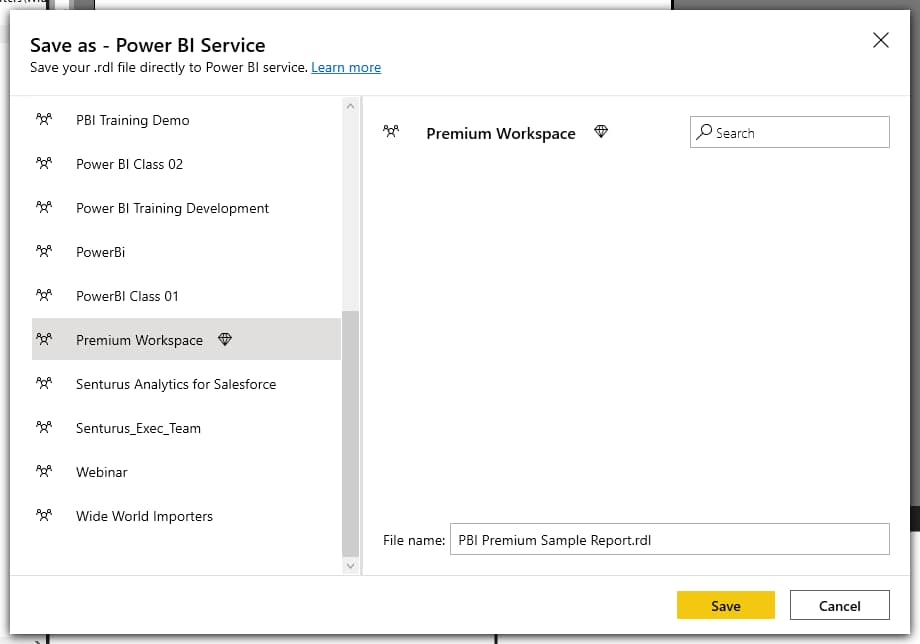Image resolution: width=920 pixels, height=644 pixels.
Task: Click the workspace icon beside Wide World Importers
Action: tap(43, 516)
